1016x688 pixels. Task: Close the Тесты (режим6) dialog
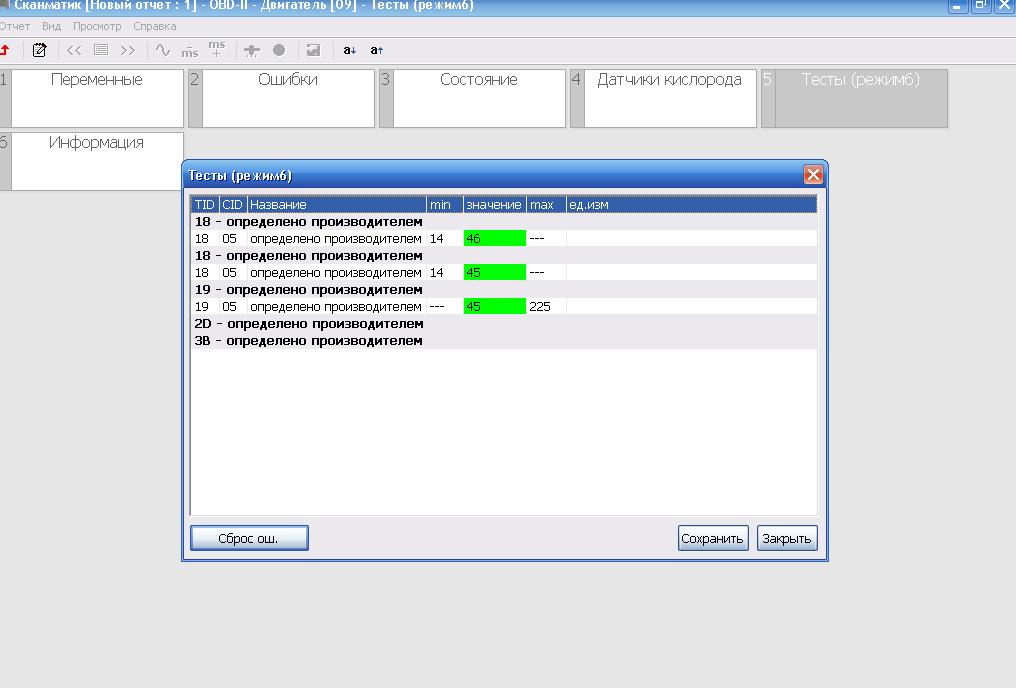click(x=813, y=174)
